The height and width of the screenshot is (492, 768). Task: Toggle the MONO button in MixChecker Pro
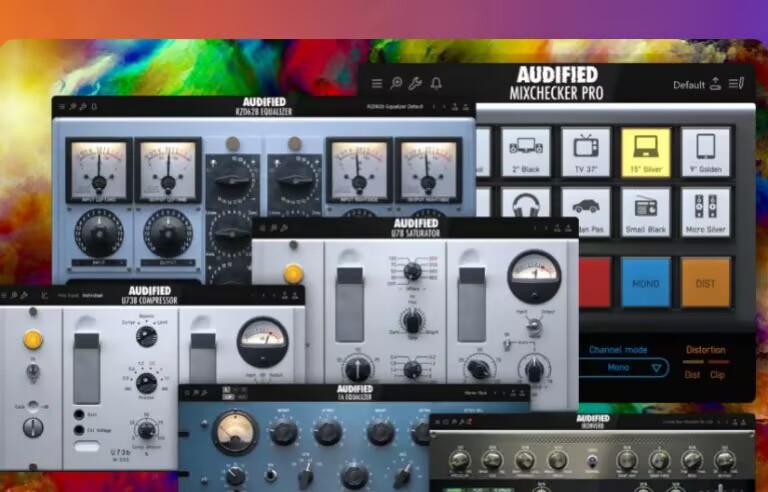pyautogui.click(x=646, y=283)
